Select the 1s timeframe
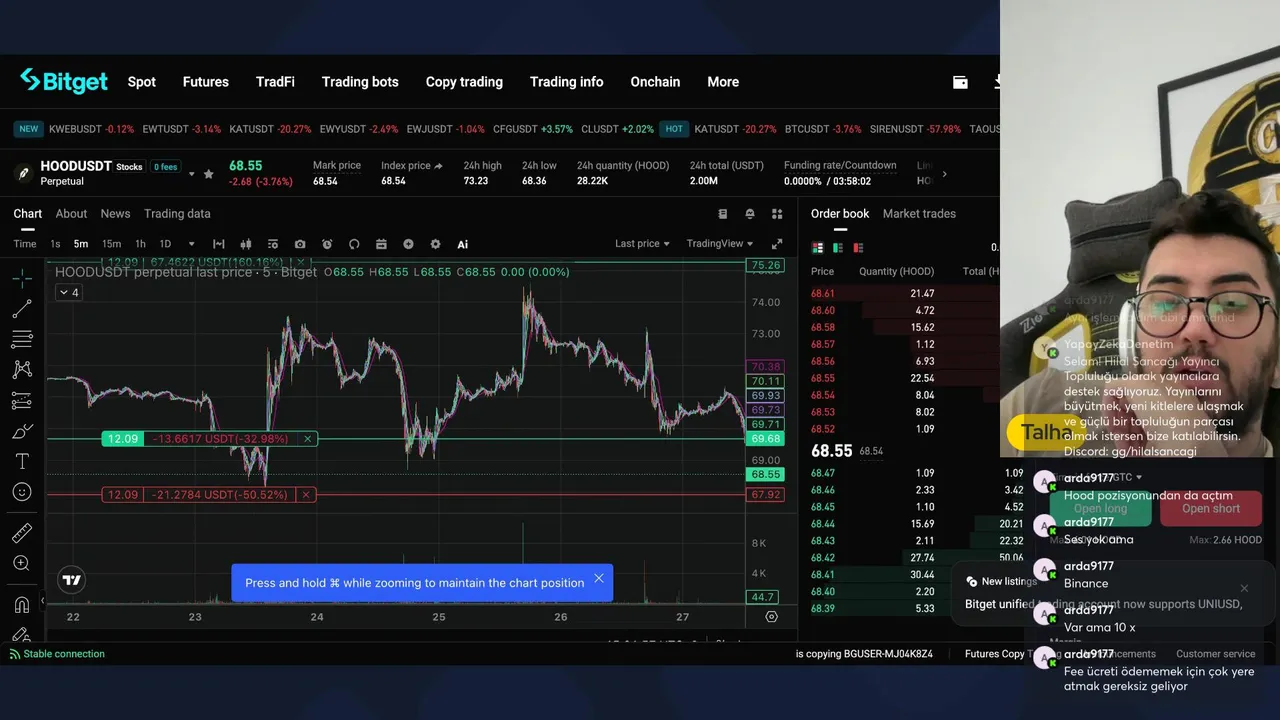This screenshot has height=720, width=1280. coord(55,244)
